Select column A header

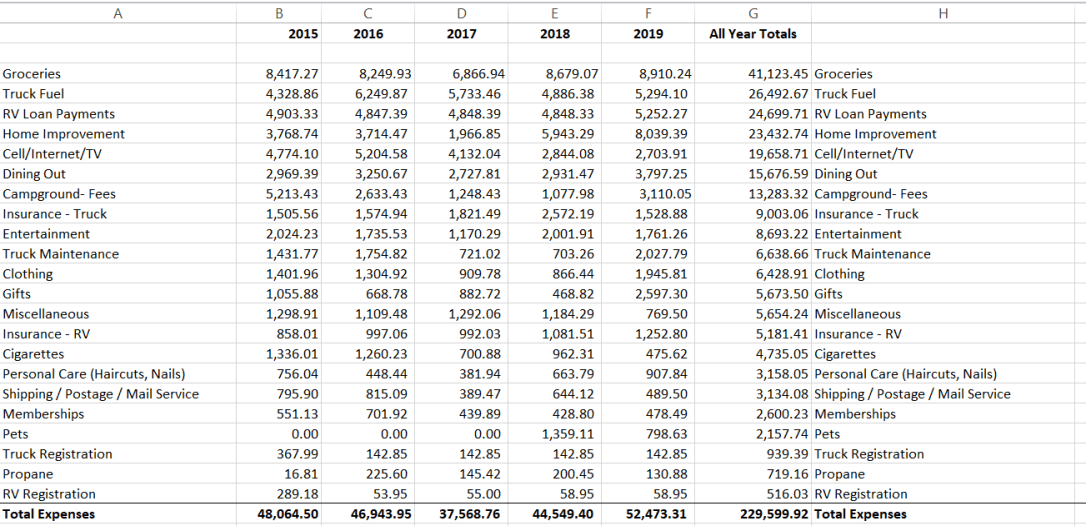pyautogui.click(x=118, y=13)
